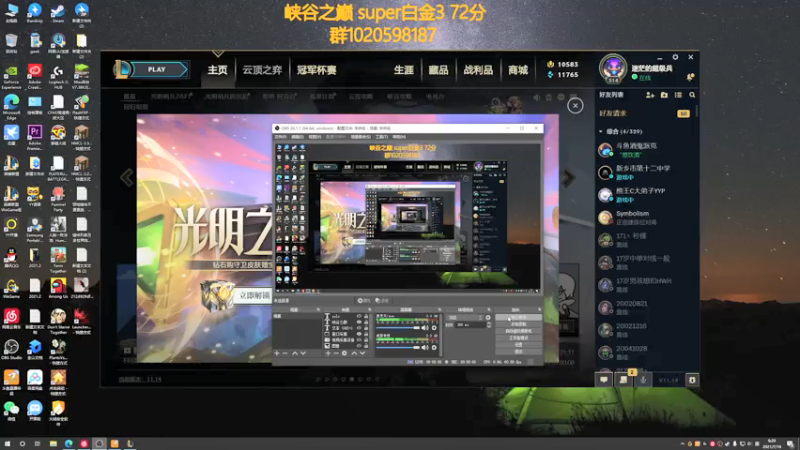Select friend 新乡市第十二中学
Viewport: 800px width, 450px height.
[x=646, y=172]
